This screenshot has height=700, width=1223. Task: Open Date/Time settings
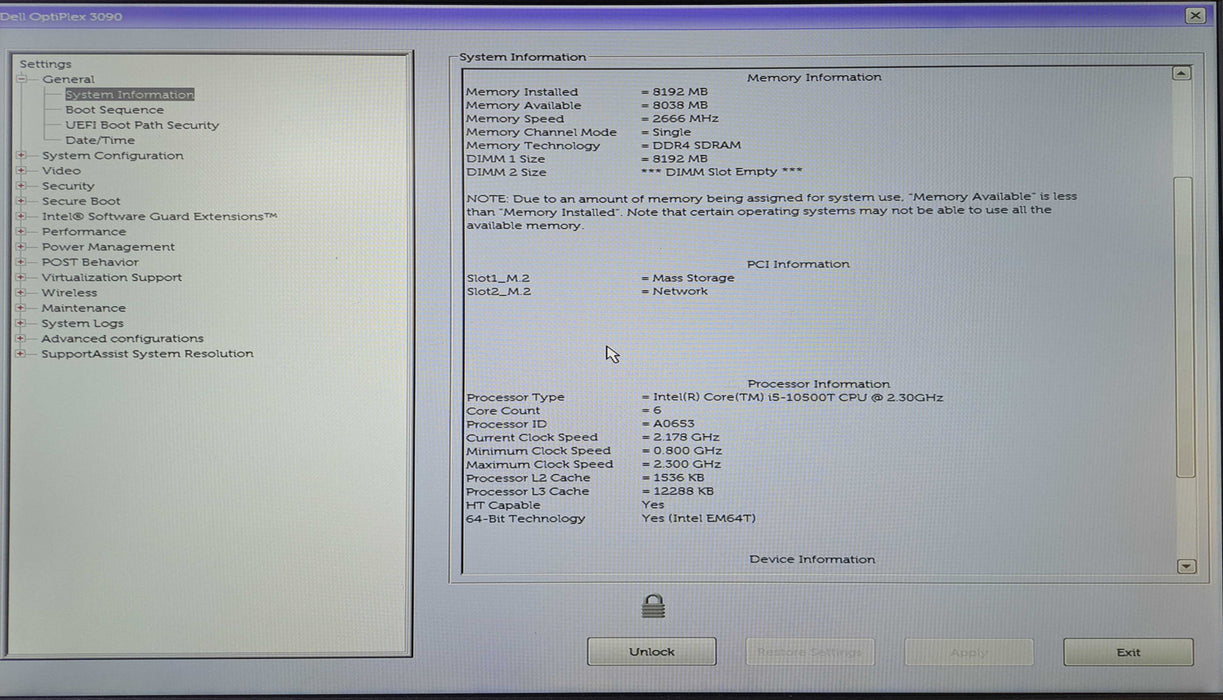pos(100,140)
